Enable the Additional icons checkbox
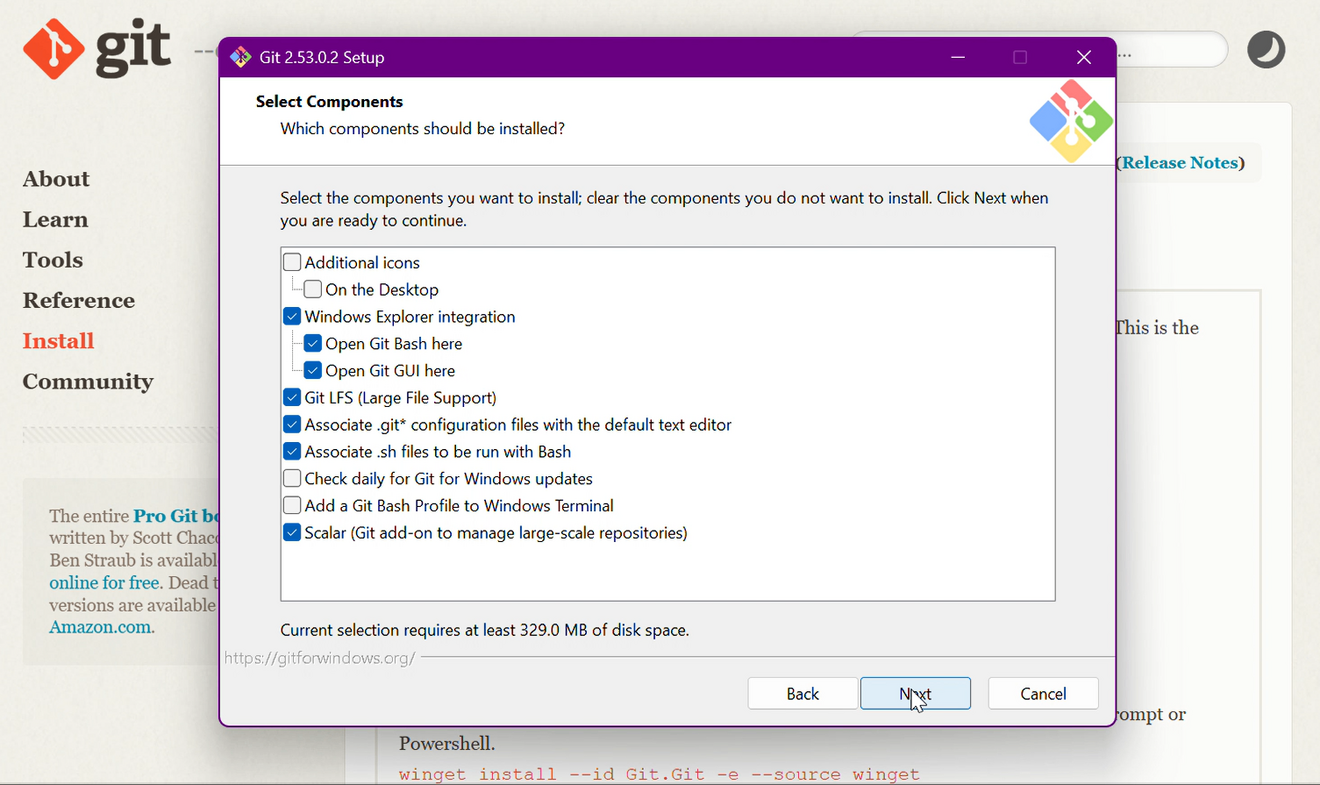 pyautogui.click(x=292, y=262)
